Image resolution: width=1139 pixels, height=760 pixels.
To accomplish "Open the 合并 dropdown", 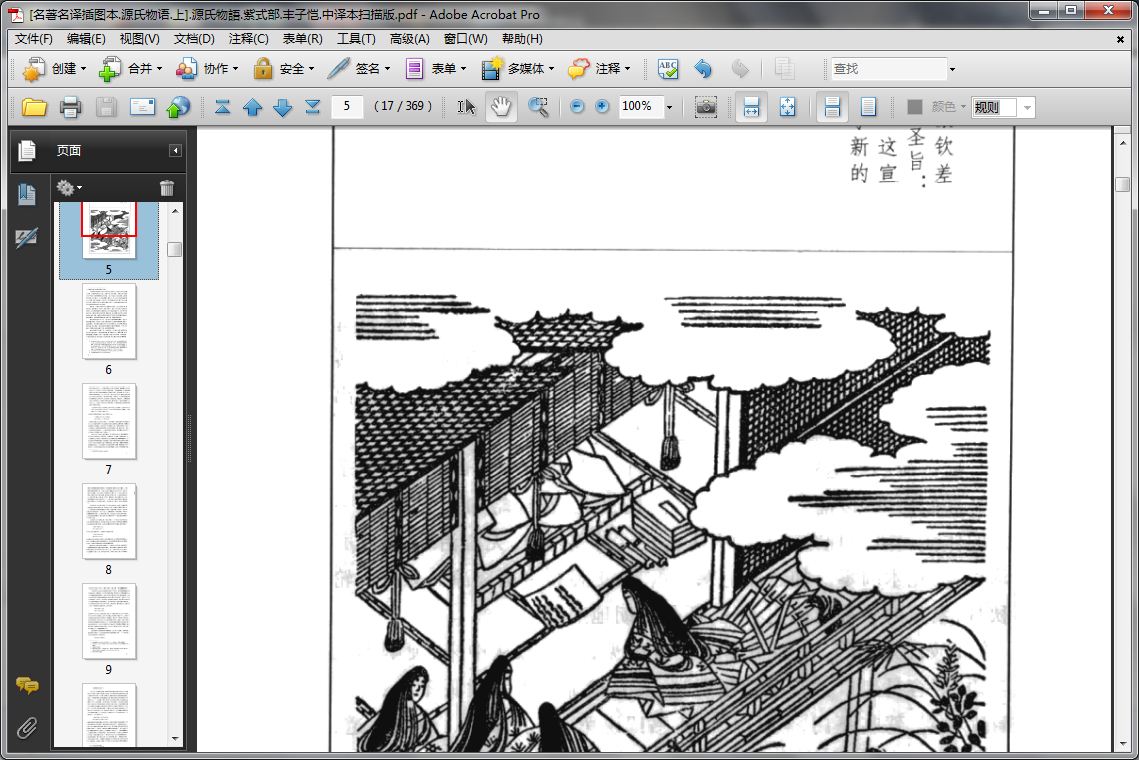I will coord(131,69).
